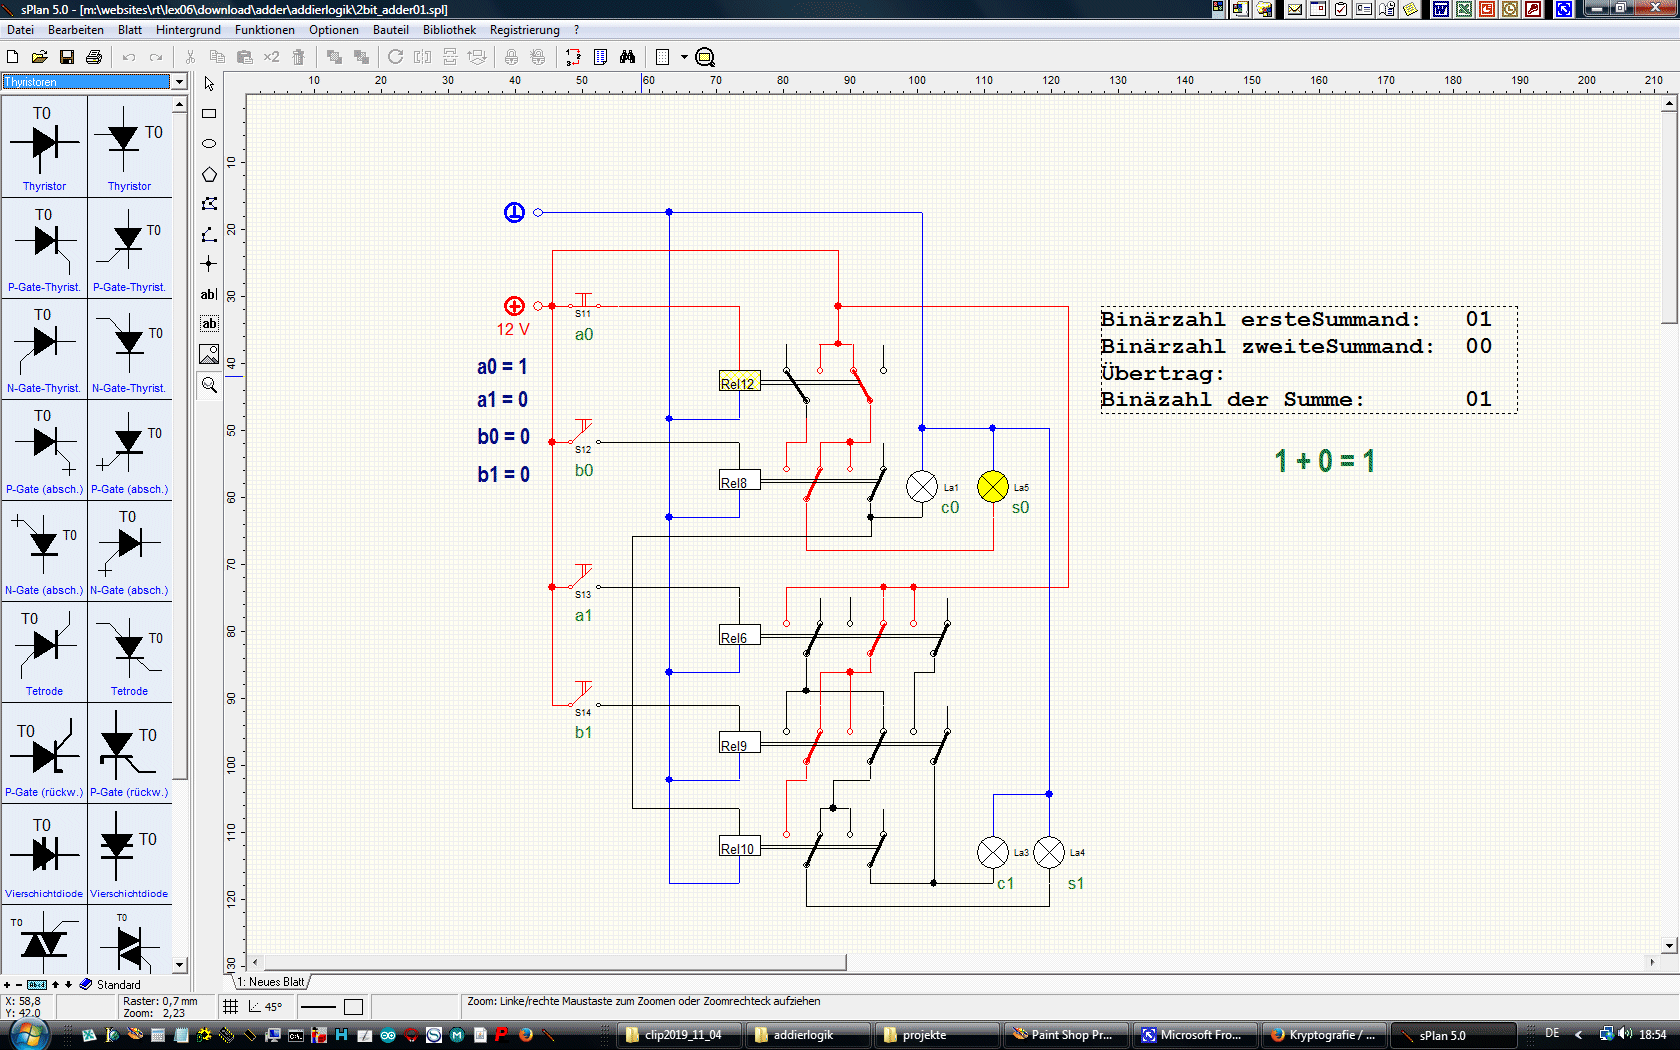1680x1050 pixels.
Task: Click the Mirror horizontally icon
Action: tap(423, 57)
